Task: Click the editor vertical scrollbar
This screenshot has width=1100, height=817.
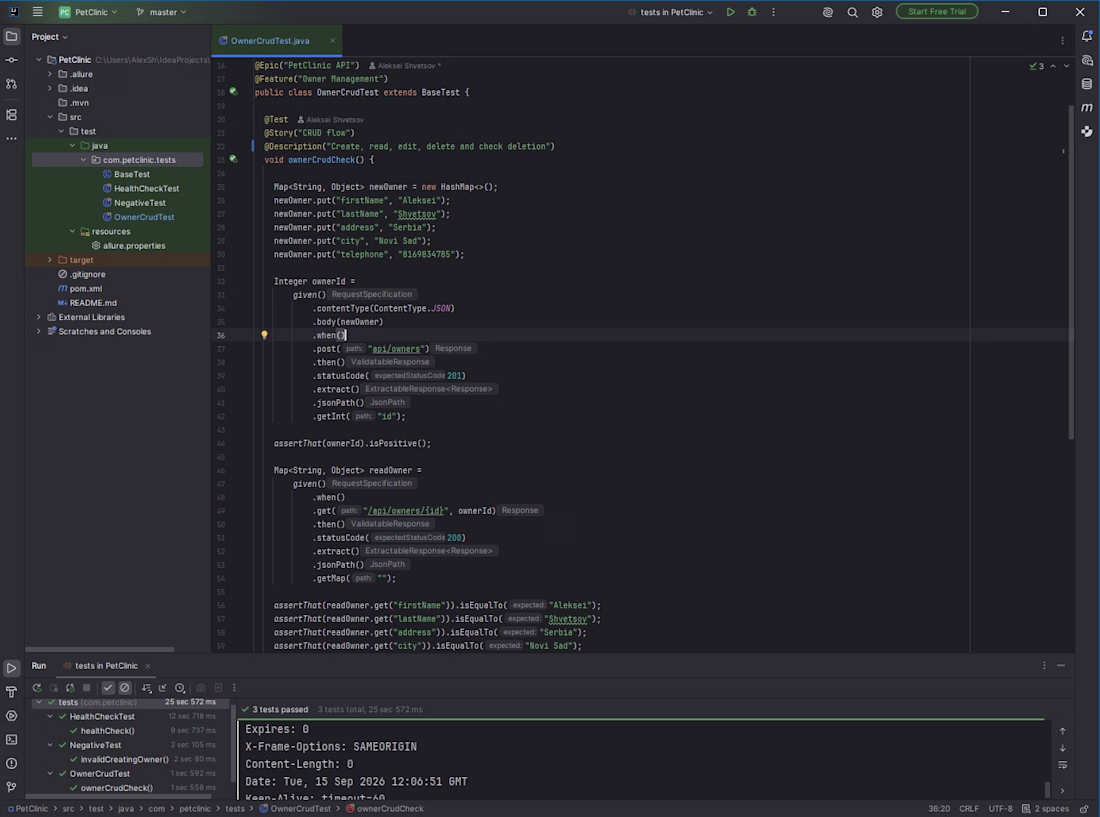Action: pos(1071,272)
